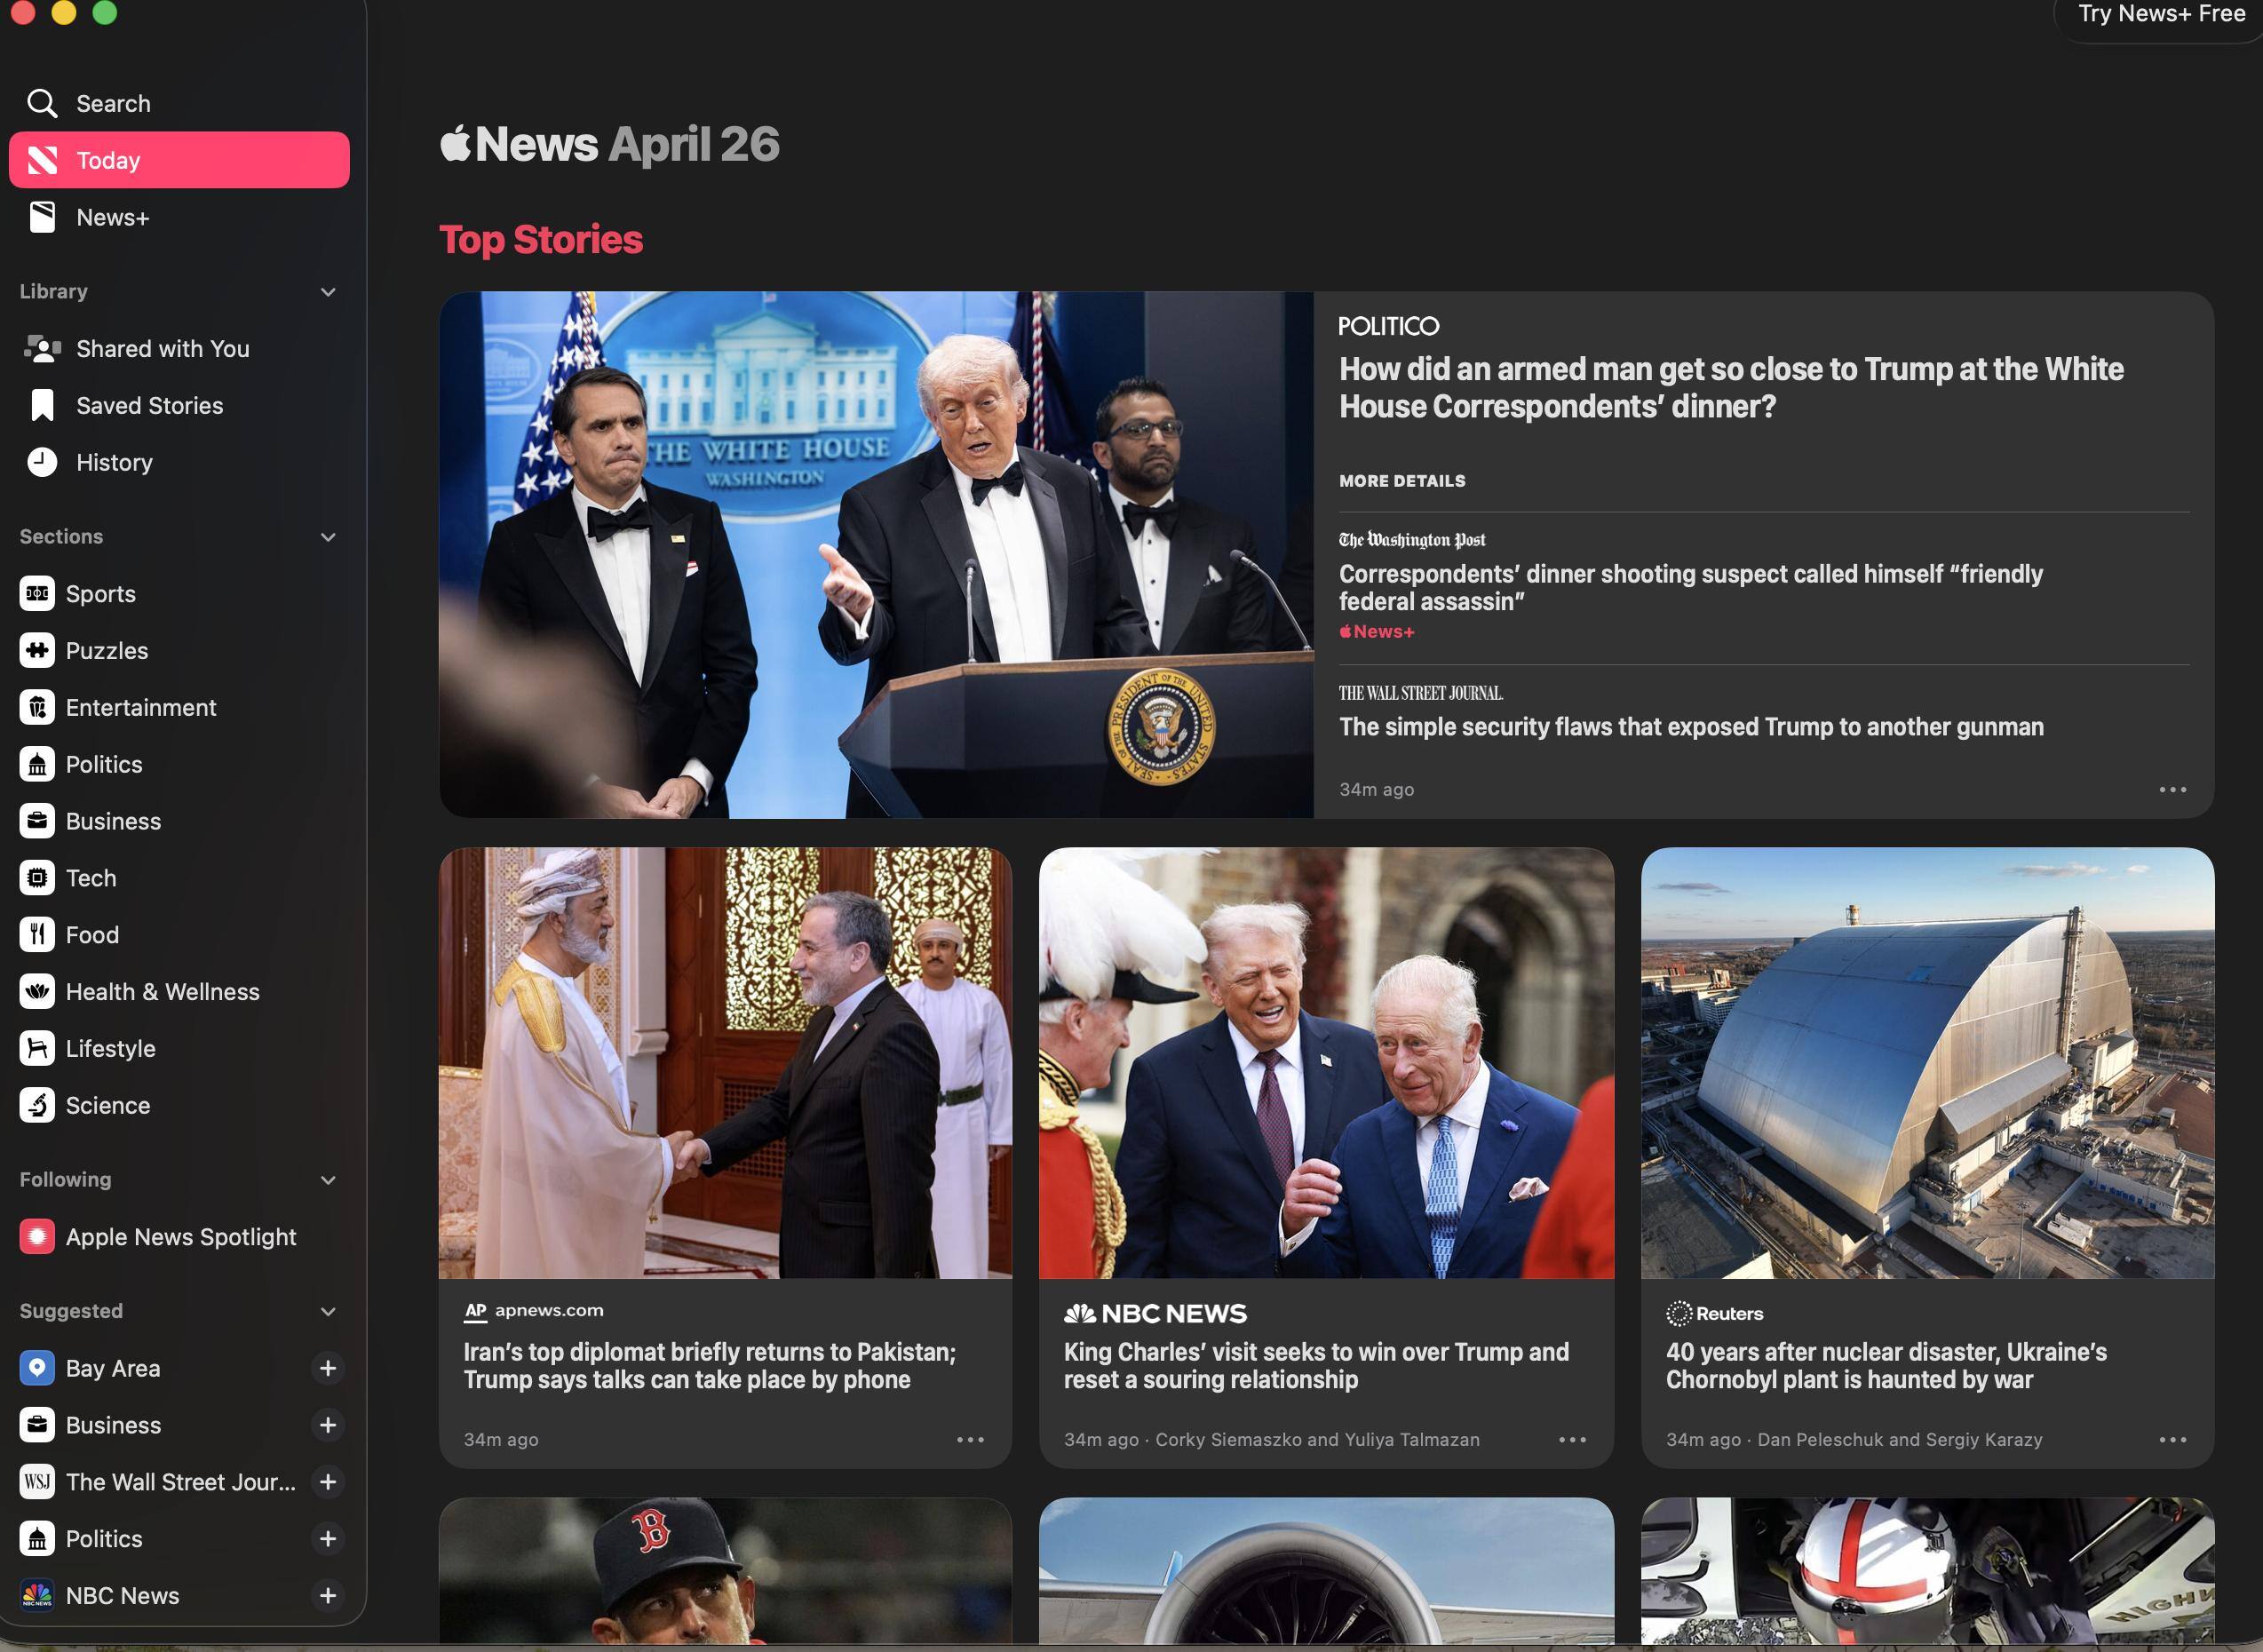Click the Sports section icon
The width and height of the screenshot is (2263, 1652).
[37, 594]
